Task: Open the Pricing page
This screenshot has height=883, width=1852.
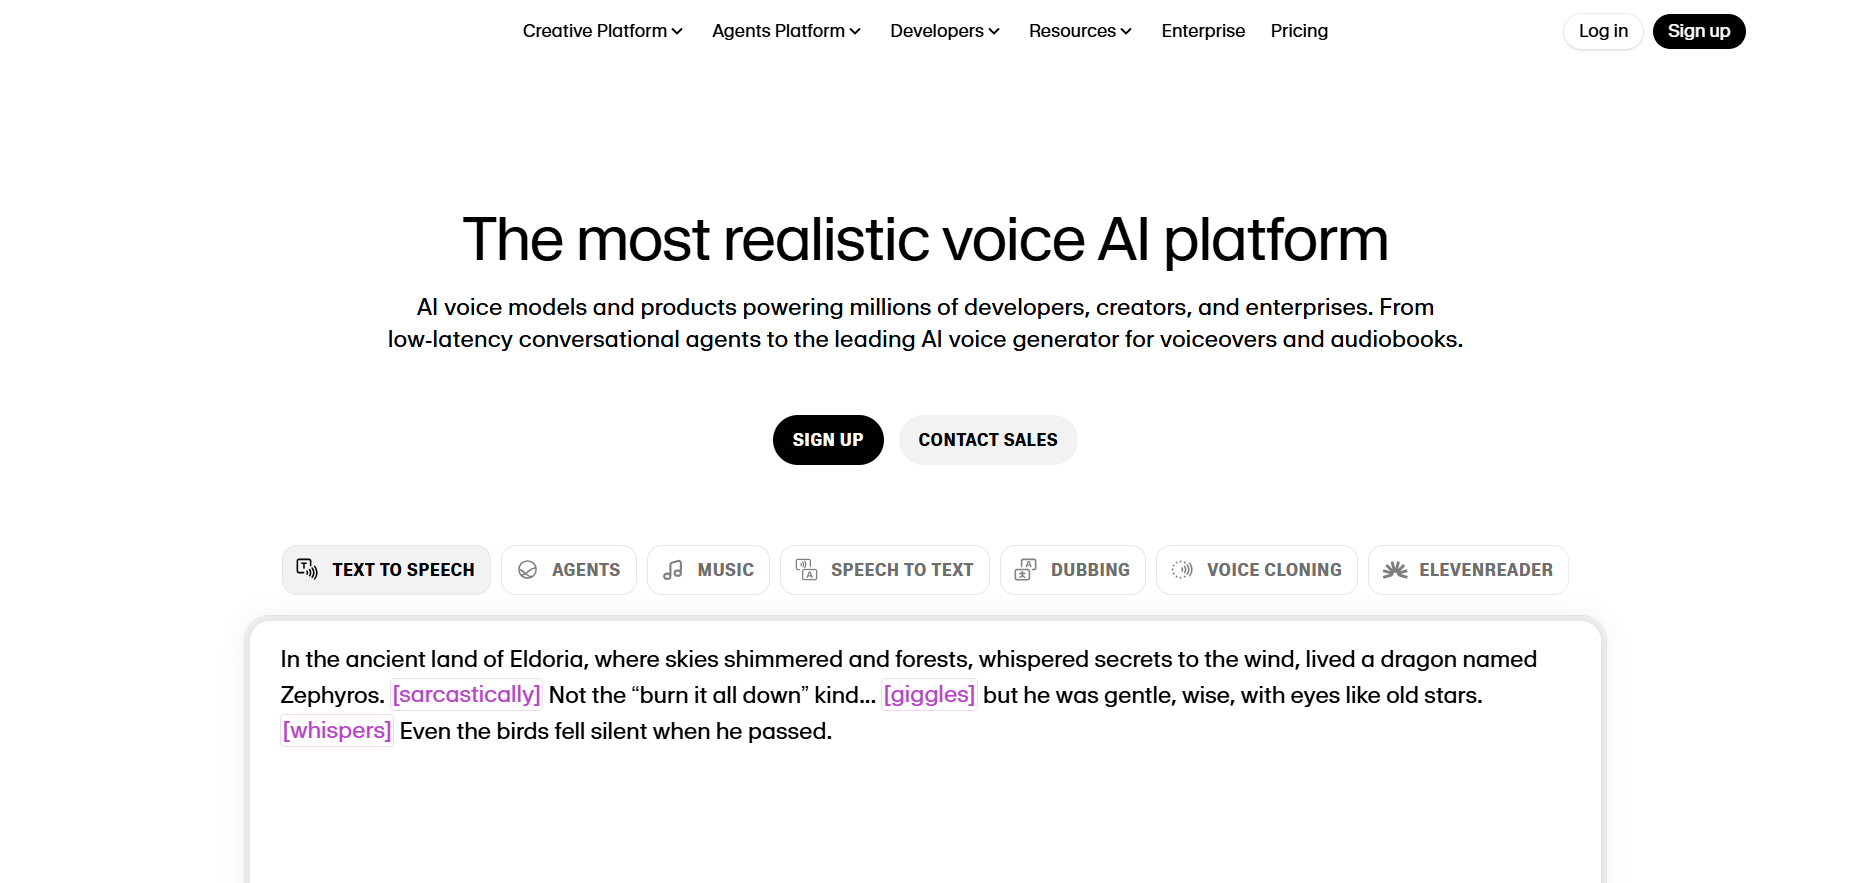Action: coord(1299,31)
